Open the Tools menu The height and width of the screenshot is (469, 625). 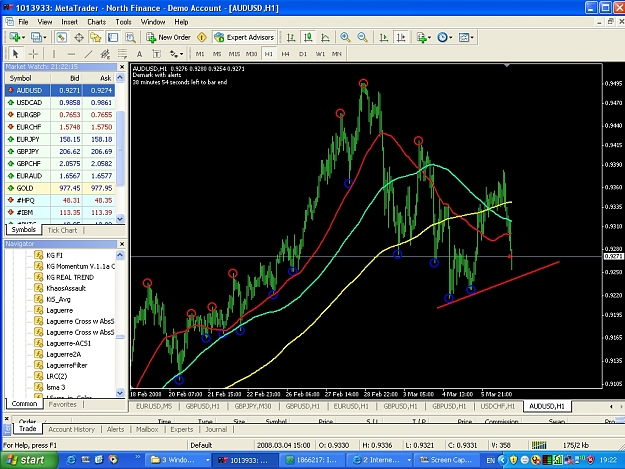click(x=123, y=22)
